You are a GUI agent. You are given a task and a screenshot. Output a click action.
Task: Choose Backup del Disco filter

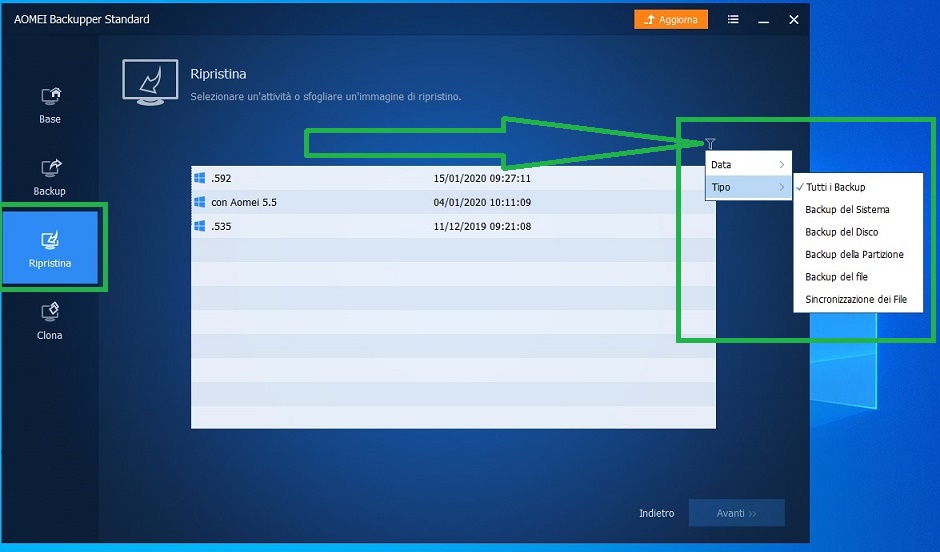coord(858,232)
